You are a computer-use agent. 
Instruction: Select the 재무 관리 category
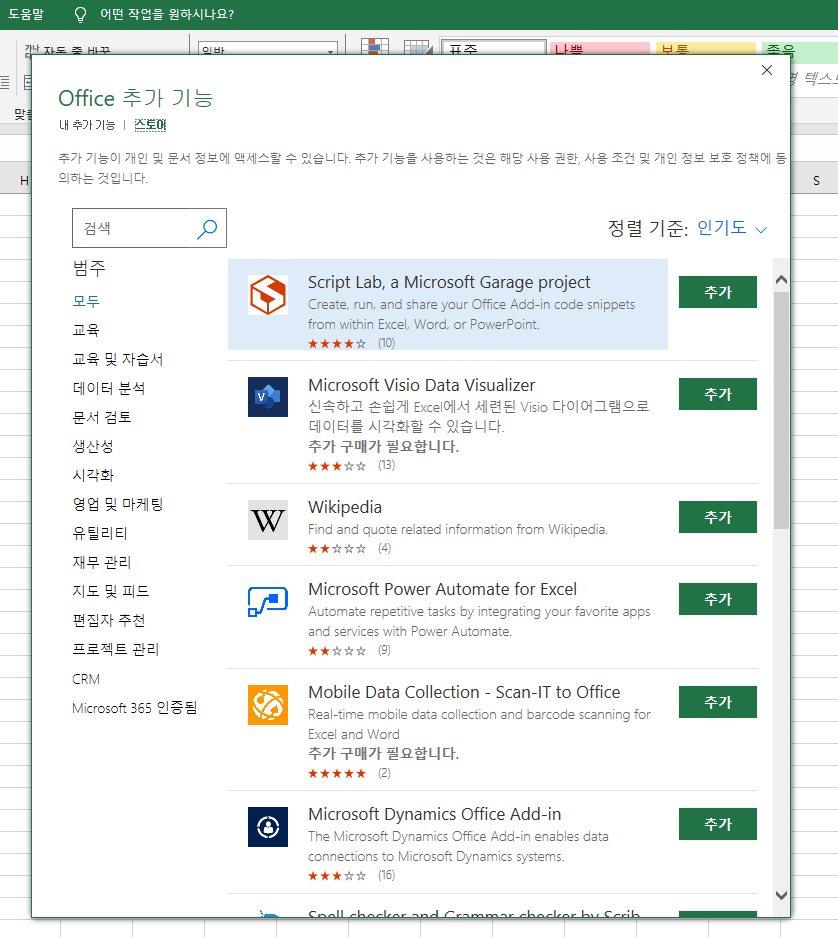click(102, 562)
